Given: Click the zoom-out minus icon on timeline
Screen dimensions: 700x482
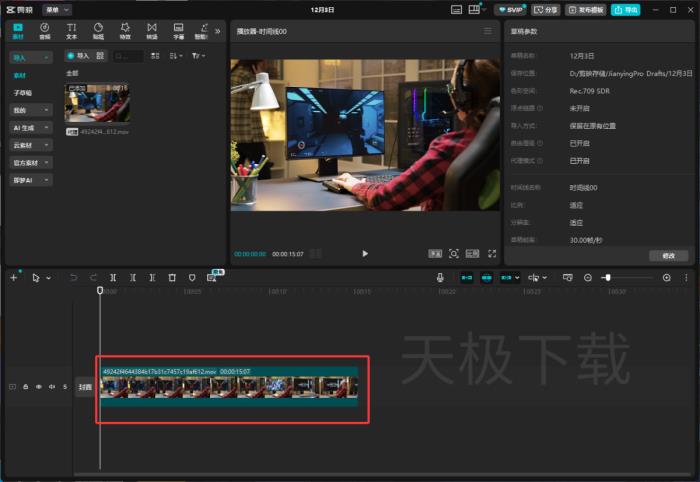Looking at the screenshot, I should pyautogui.click(x=588, y=277).
